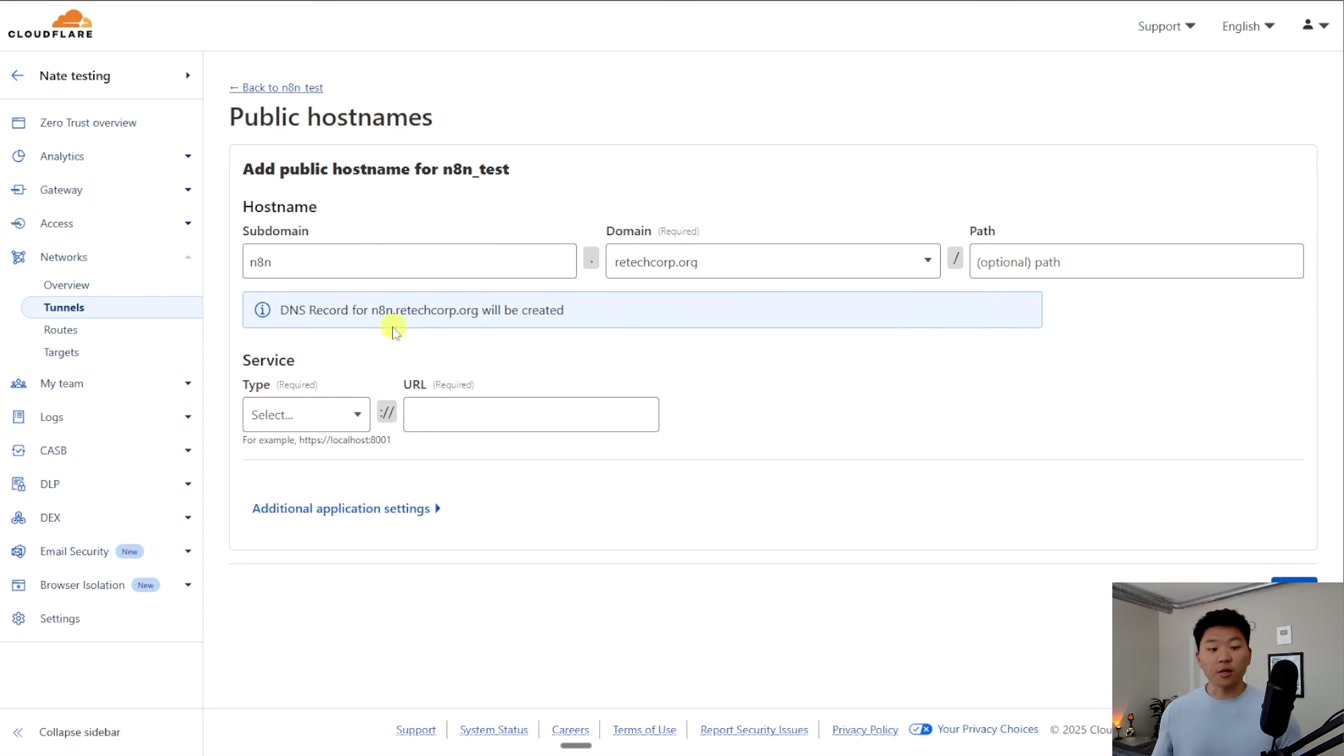1344x756 pixels.
Task: Click the info icon in DNS record notice
Action: [262, 310]
